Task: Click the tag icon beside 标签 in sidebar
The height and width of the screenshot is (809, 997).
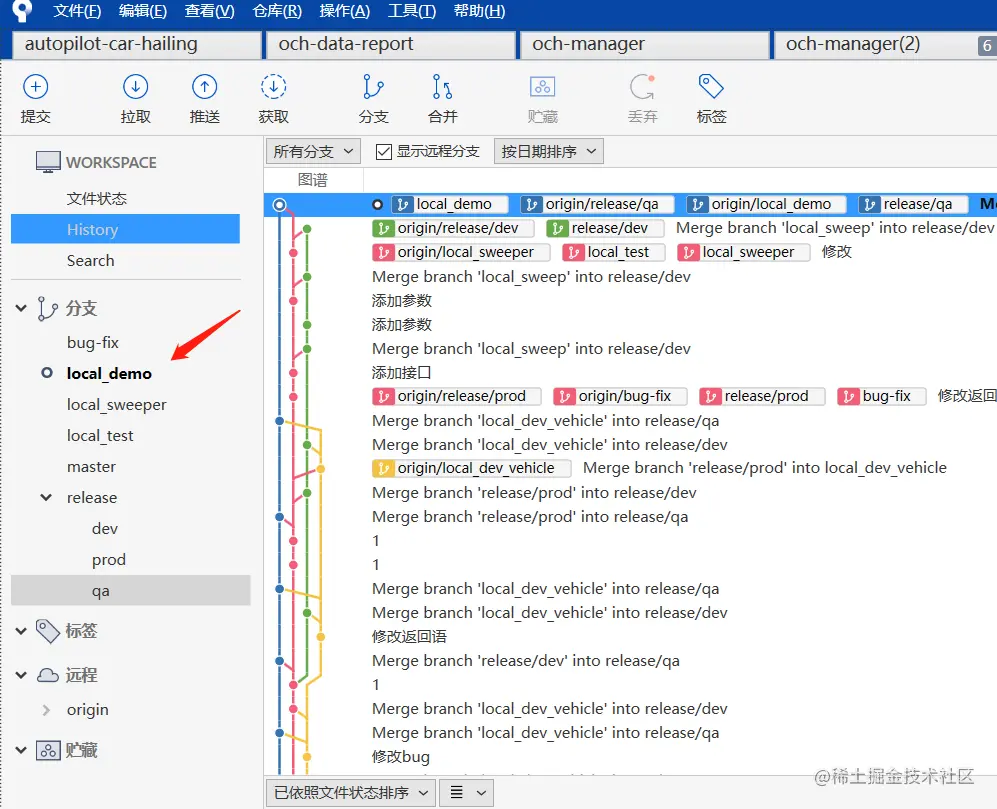Action: pos(48,631)
